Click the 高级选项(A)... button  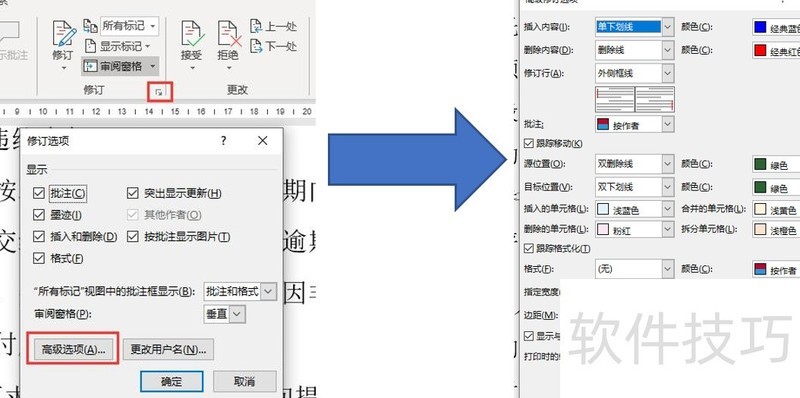73,349
